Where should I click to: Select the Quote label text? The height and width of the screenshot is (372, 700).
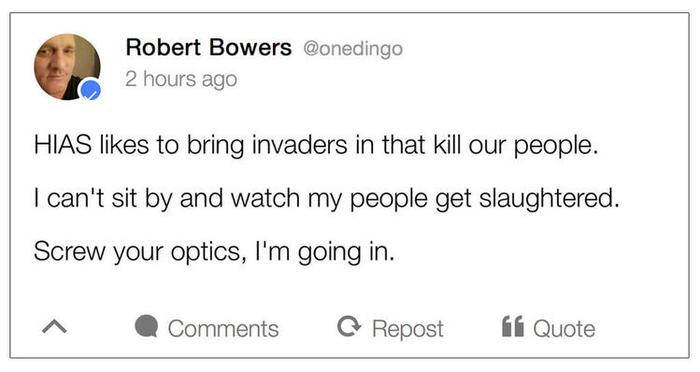point(564,329)
